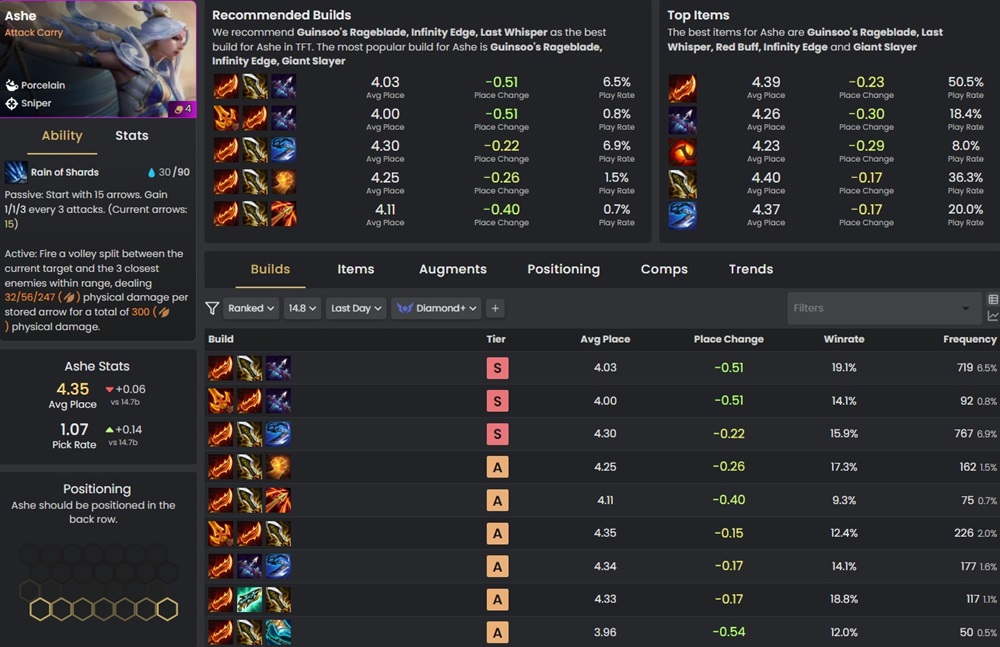Click the Porcelain trait icon
Viewport: 1000px width, 647px height.
point(11,85)
